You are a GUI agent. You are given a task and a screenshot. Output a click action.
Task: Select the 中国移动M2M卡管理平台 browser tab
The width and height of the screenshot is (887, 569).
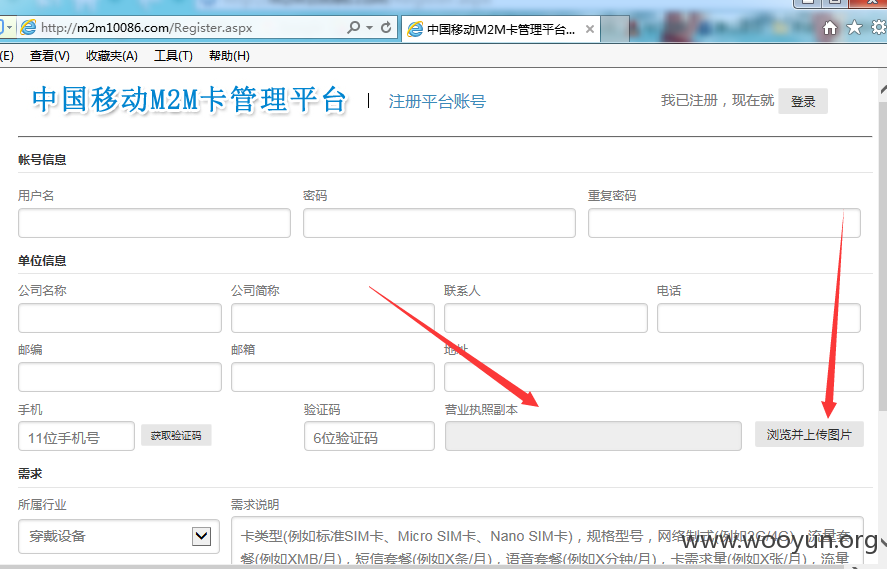point(500,29)
